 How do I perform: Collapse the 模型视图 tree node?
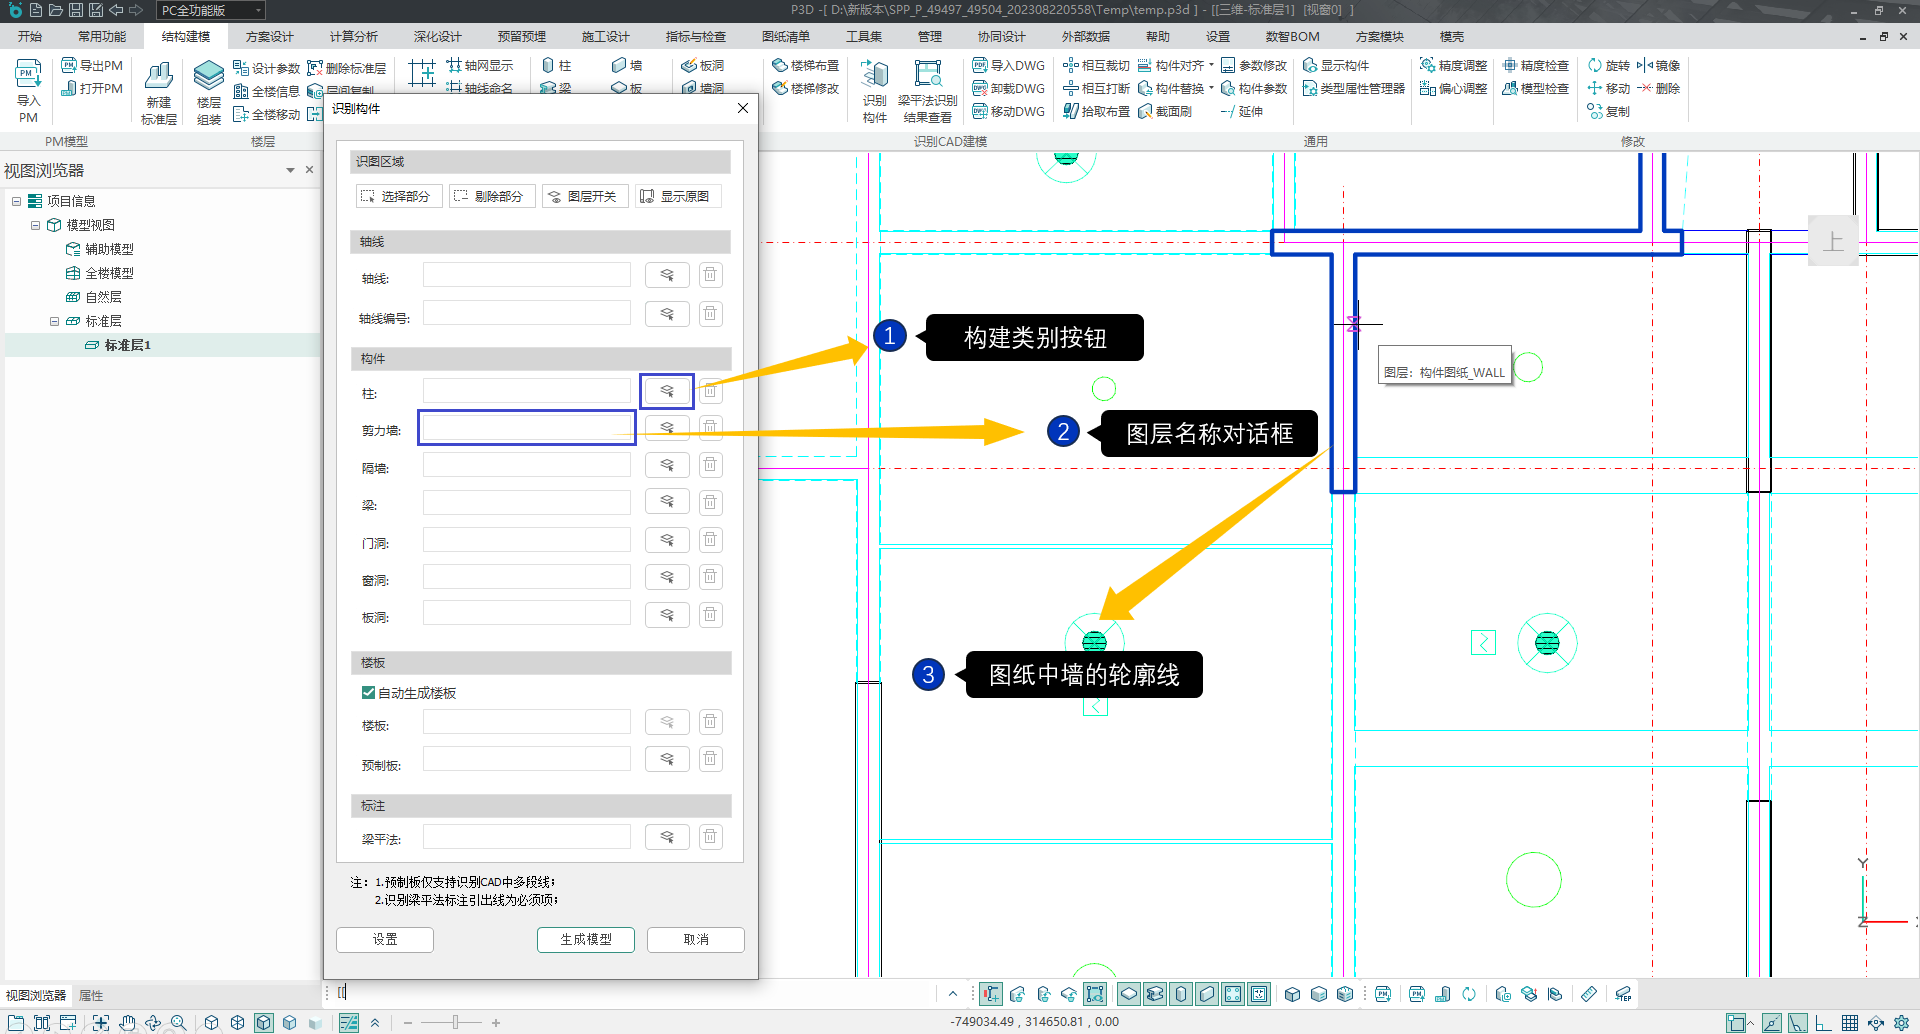[35, 225]
